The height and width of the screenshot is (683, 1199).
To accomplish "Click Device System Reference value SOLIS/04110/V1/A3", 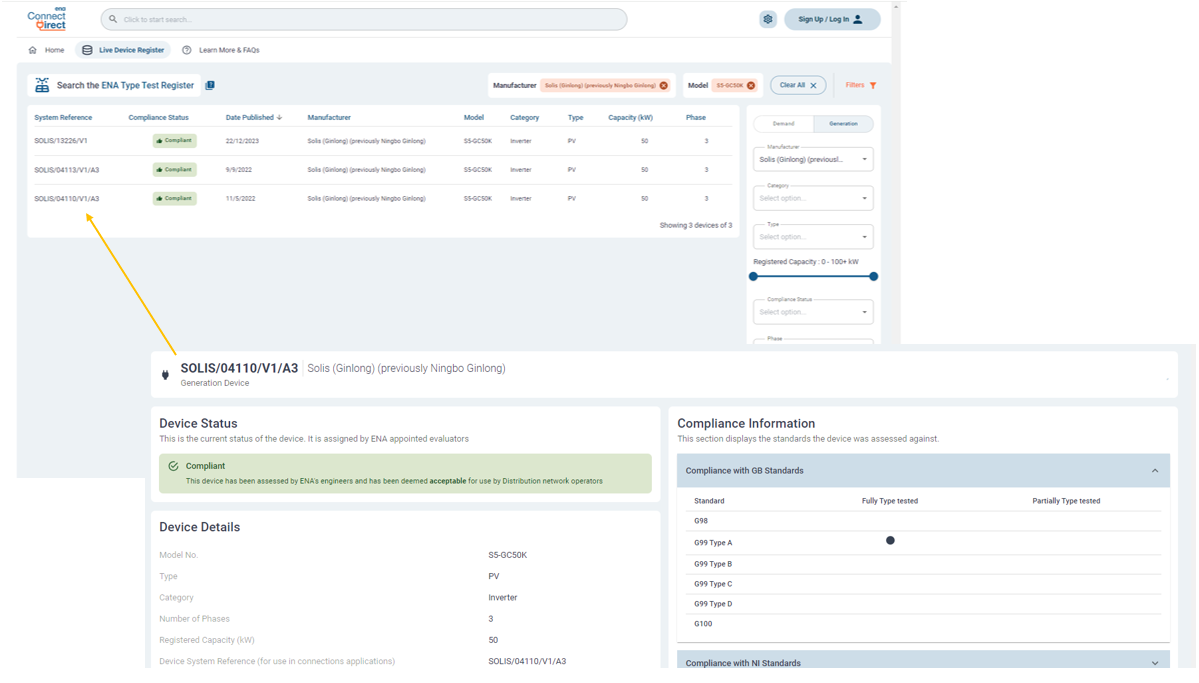I will (527, 662).
